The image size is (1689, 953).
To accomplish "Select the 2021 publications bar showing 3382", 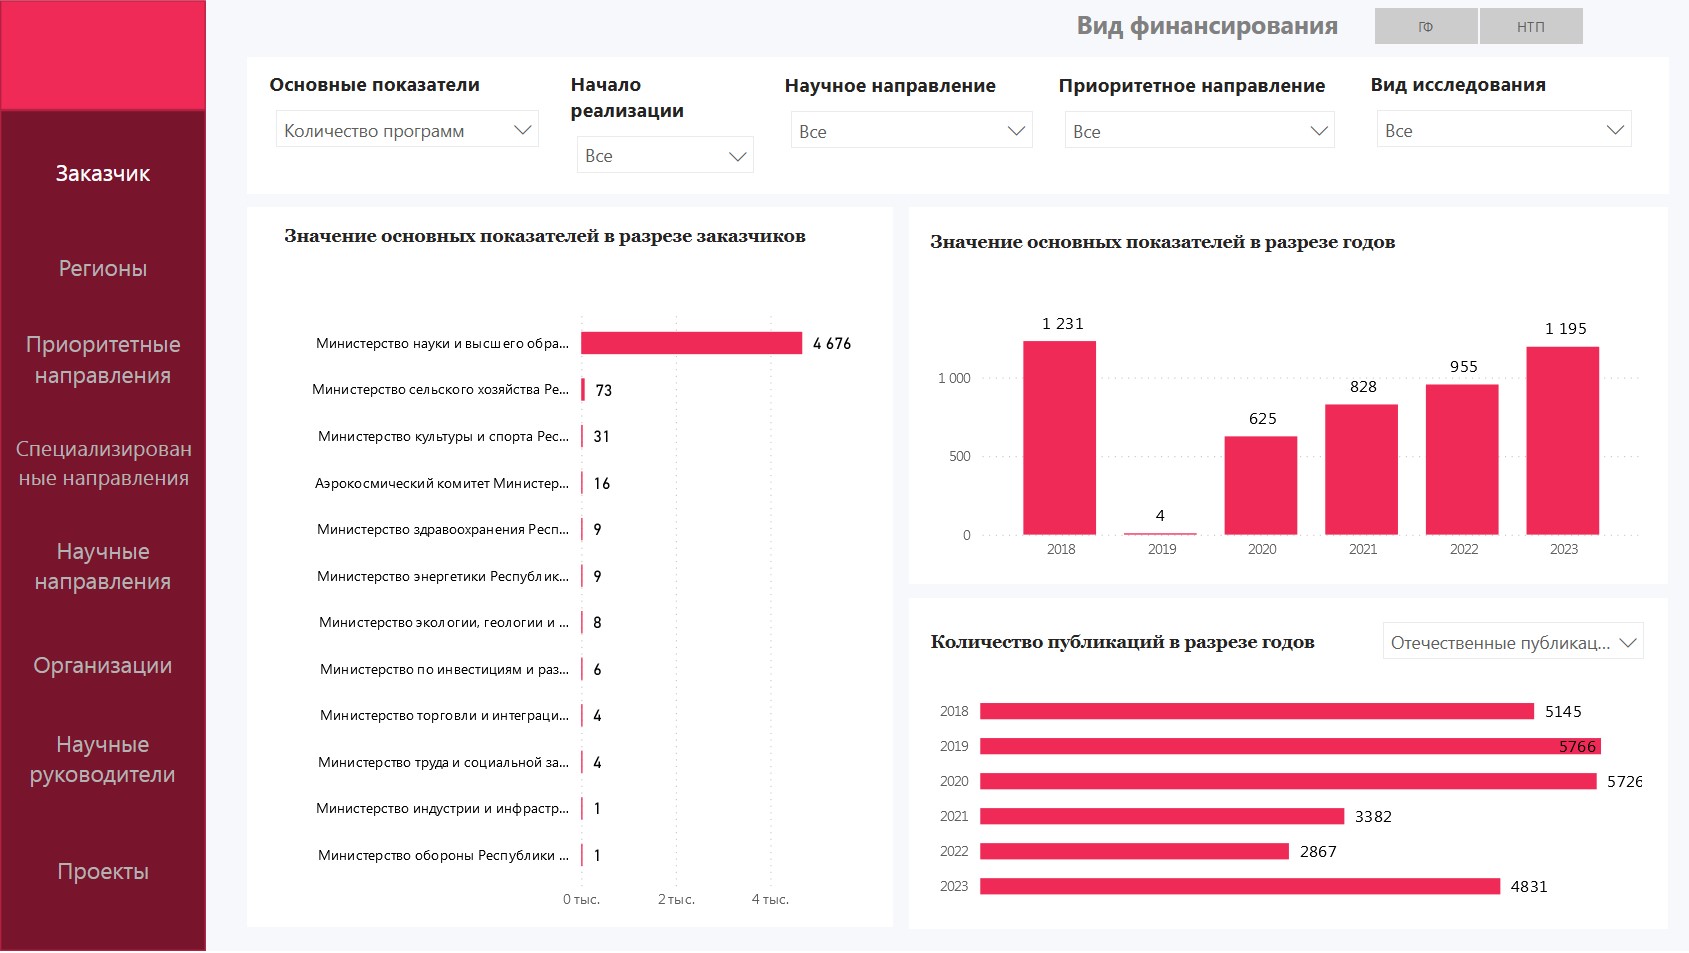I will (x=1161, y=816).
